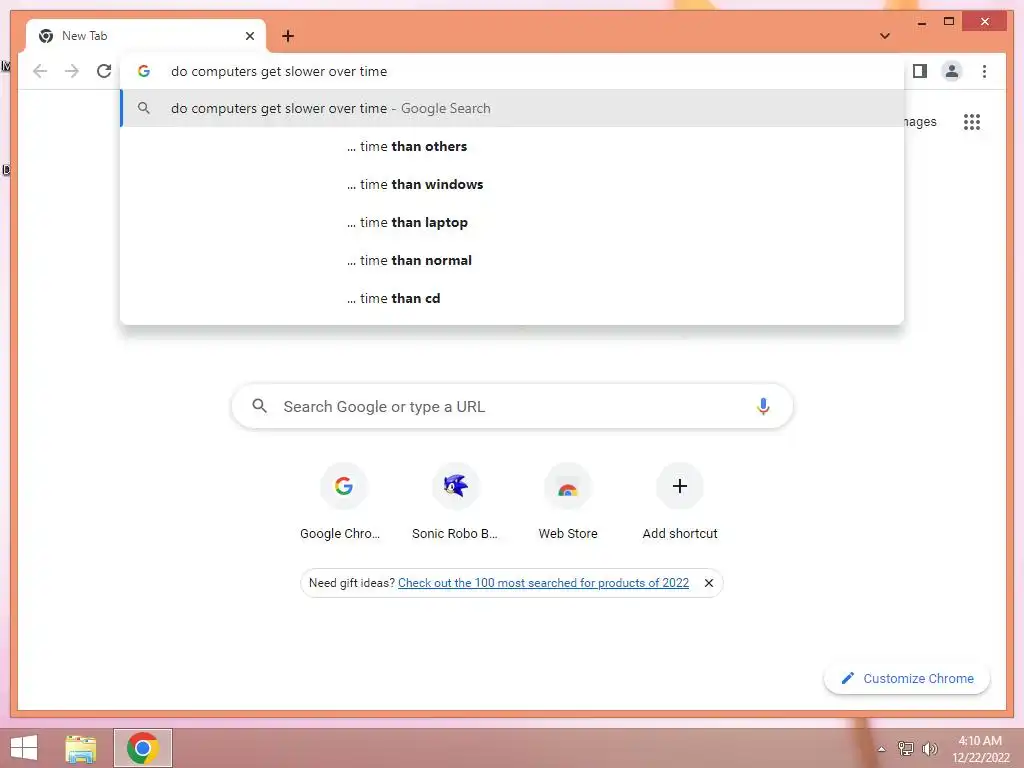Show hidden system tray icons

[x=881, y=749]
